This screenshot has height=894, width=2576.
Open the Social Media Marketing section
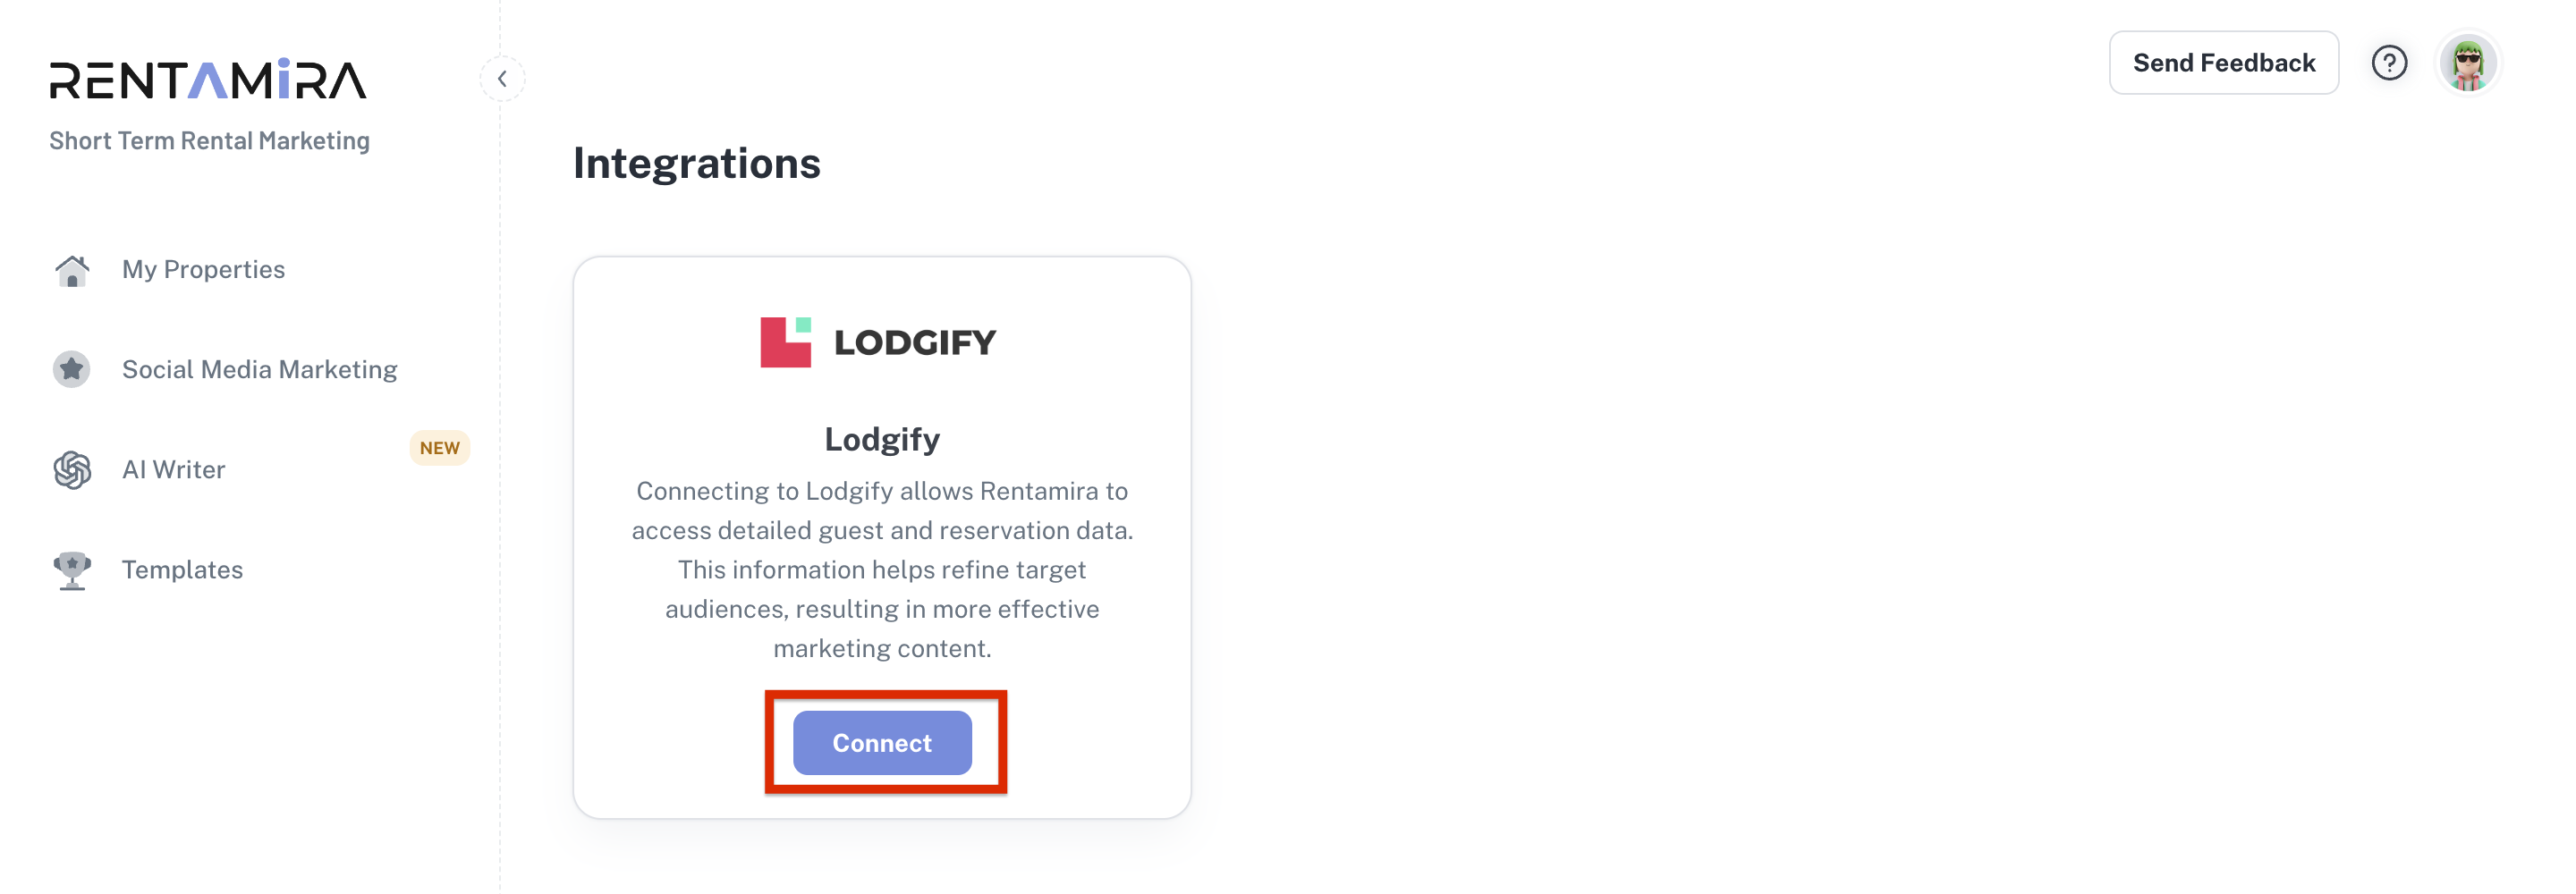(259, 370)
